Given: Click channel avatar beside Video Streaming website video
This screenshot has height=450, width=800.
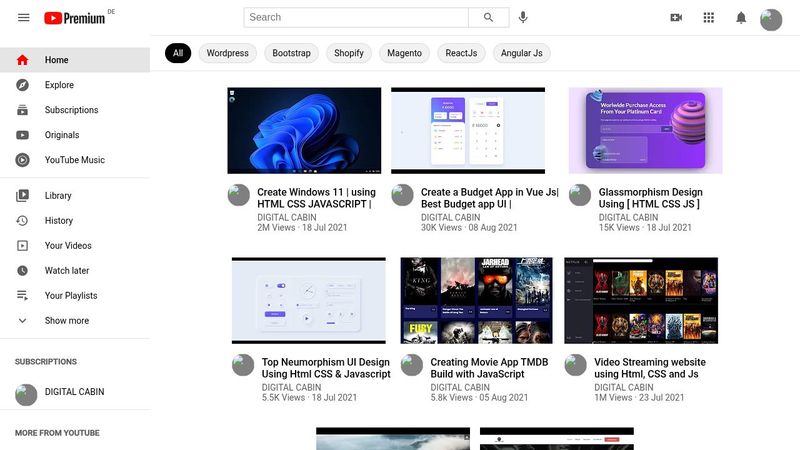Looking at the screenshot, I should coord(575,365).
